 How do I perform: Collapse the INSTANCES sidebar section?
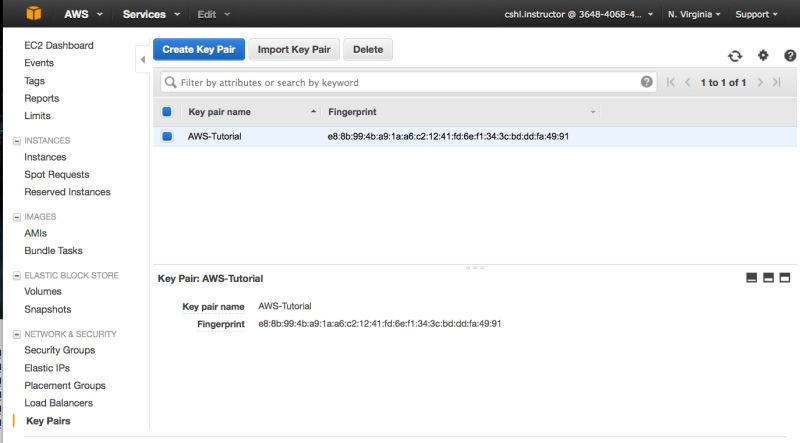[x=17, y=140]
